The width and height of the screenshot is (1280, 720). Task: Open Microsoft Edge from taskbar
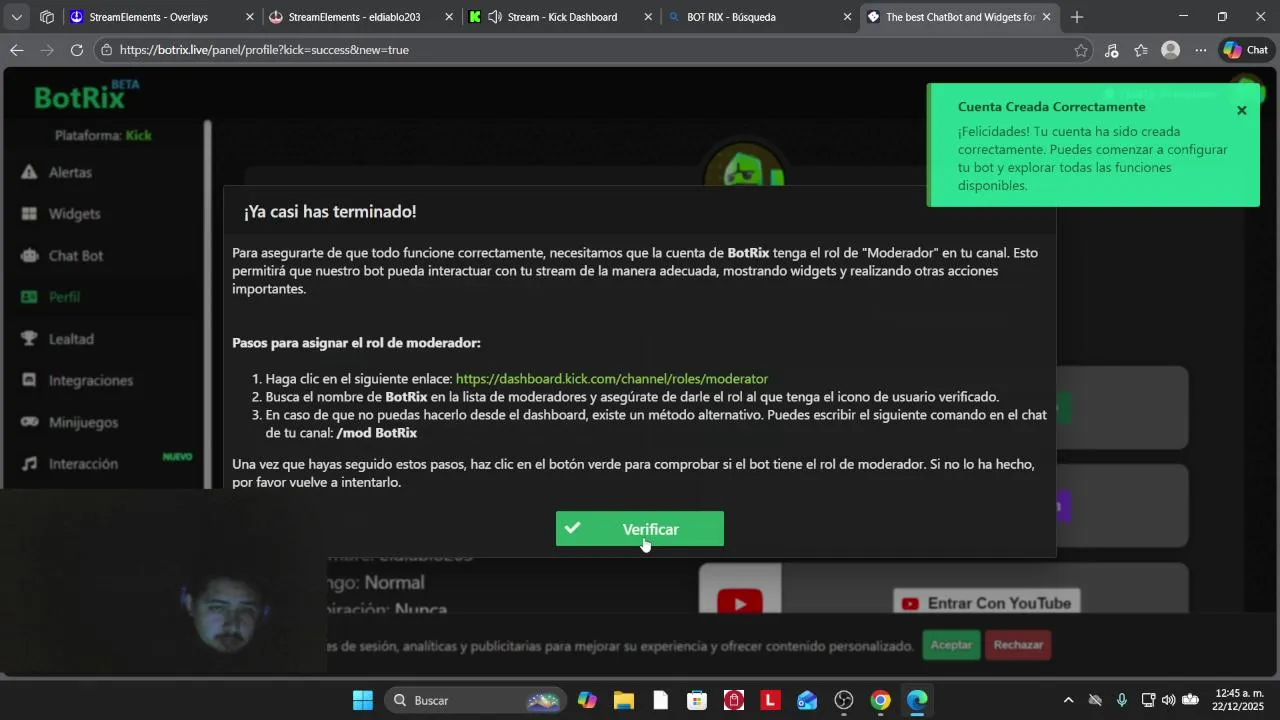pyautogui.click(x=917, y=700)
